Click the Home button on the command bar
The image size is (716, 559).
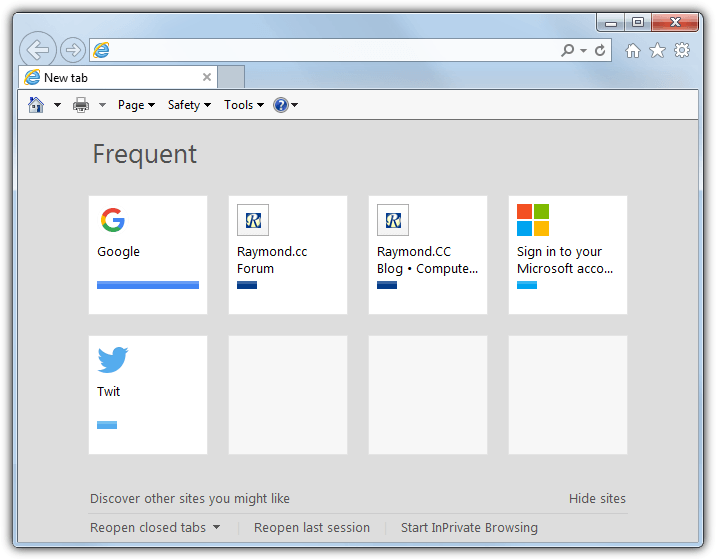(x=36, y=105)
